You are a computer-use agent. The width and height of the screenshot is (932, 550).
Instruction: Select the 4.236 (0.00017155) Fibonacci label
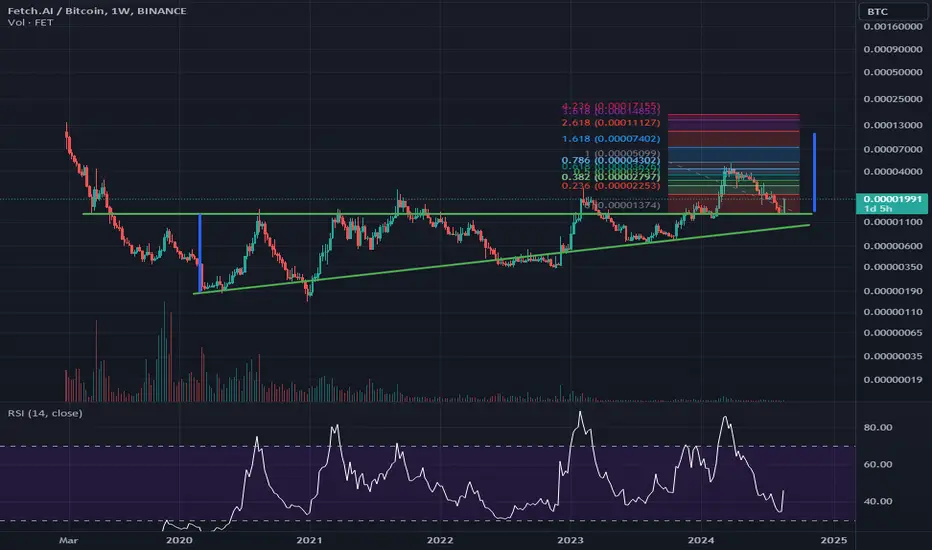pyautogui.click(x=610, y=106)
